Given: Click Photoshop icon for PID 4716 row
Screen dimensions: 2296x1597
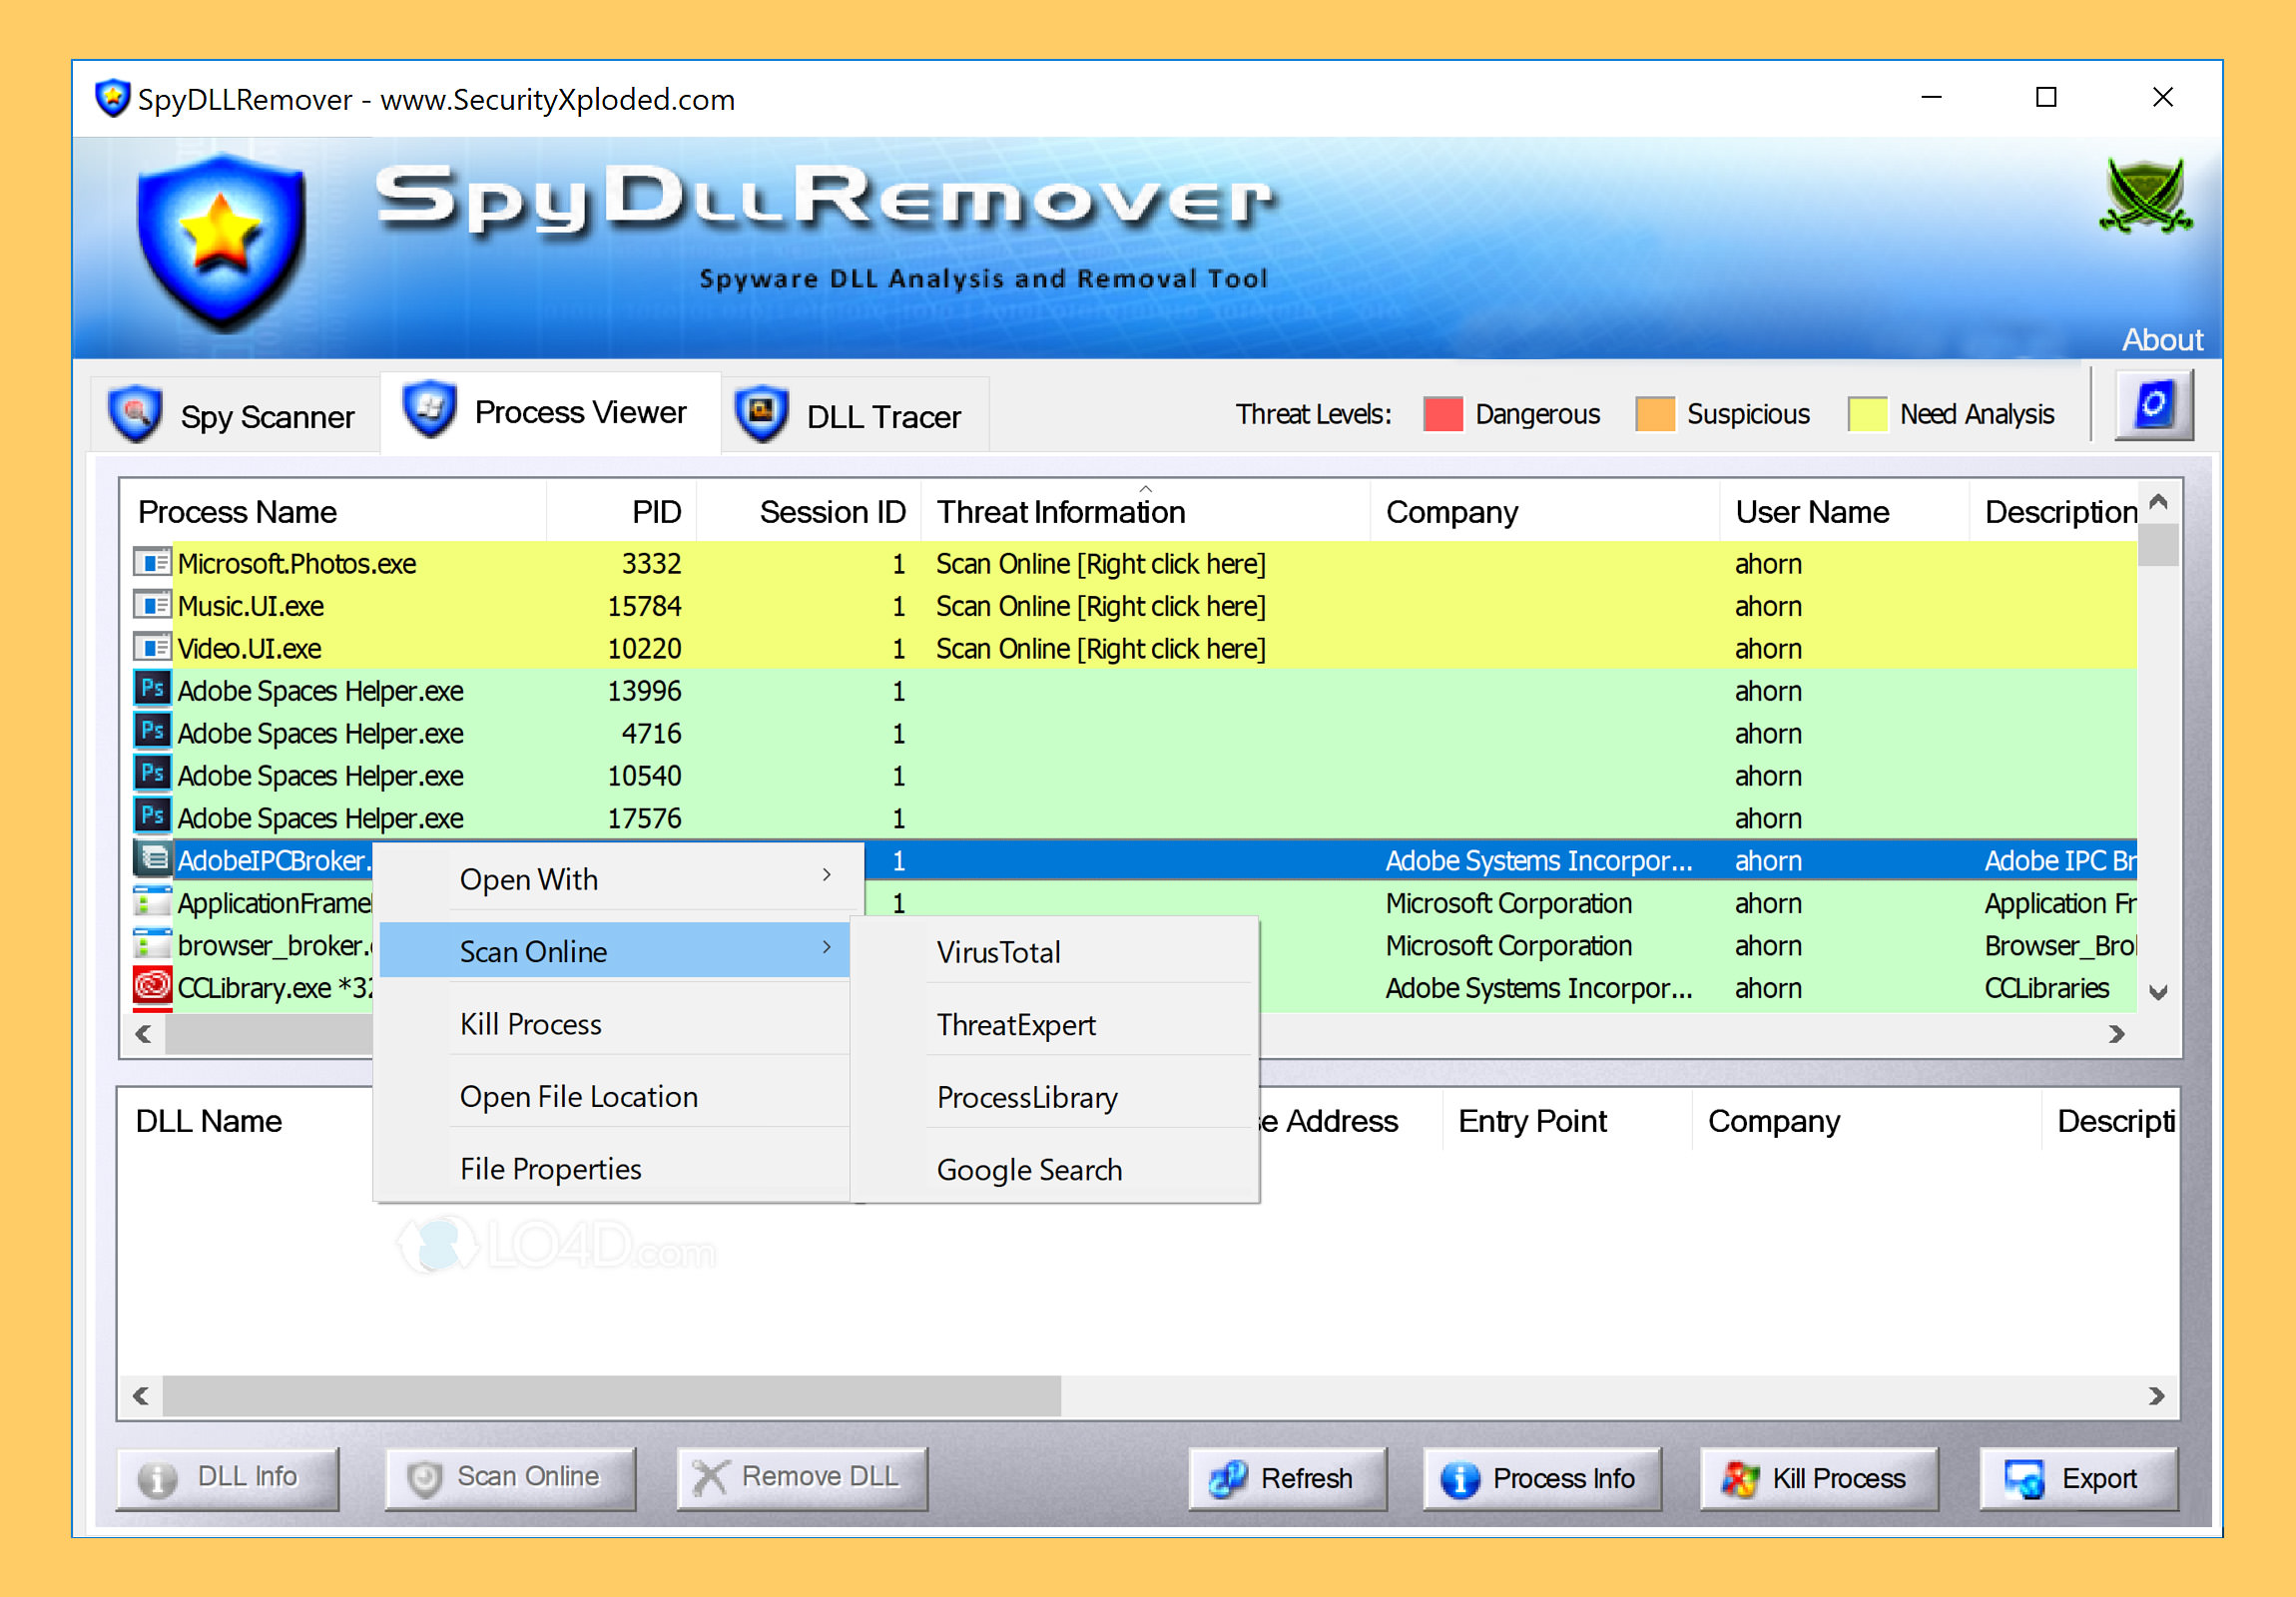Looking at the screenshot, I should [x=152, y=731].
